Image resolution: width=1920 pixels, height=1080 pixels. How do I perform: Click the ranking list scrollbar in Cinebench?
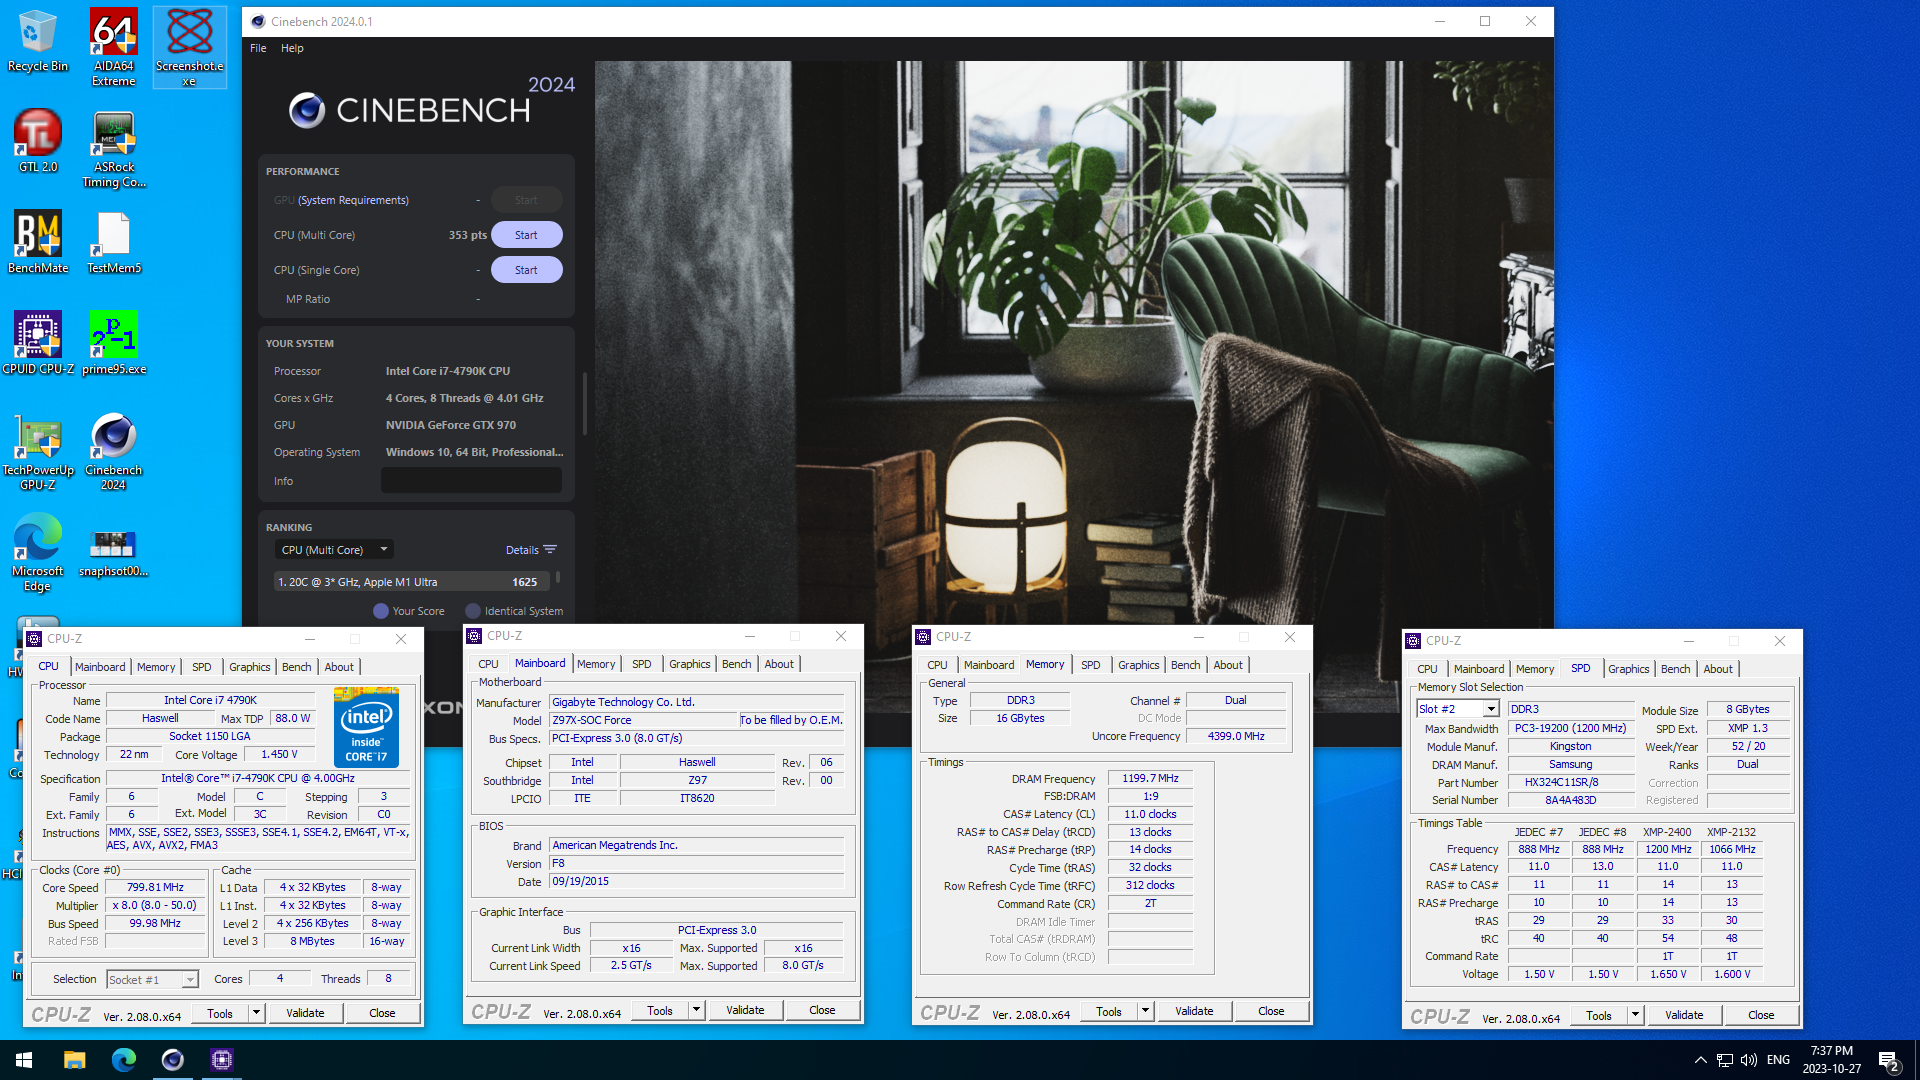(558, 577)
